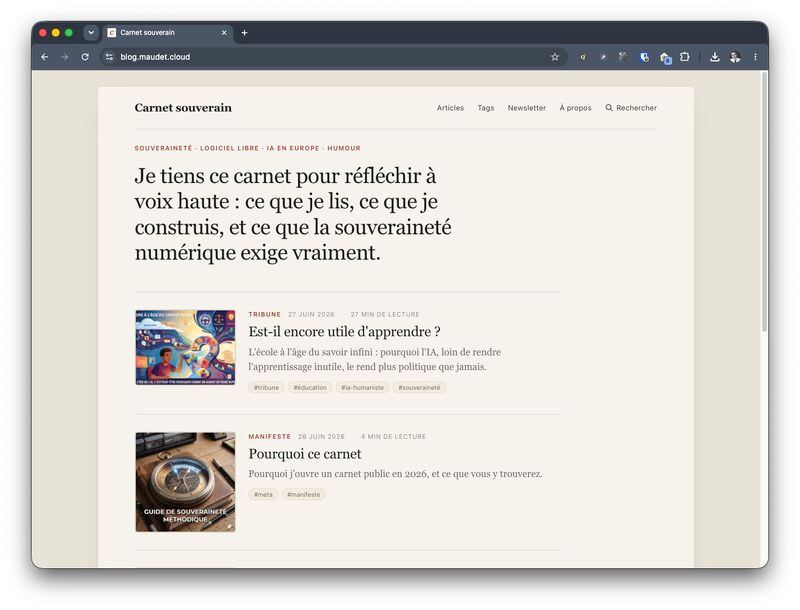Expand the tab search dropdown arrow

coord(91,33)
